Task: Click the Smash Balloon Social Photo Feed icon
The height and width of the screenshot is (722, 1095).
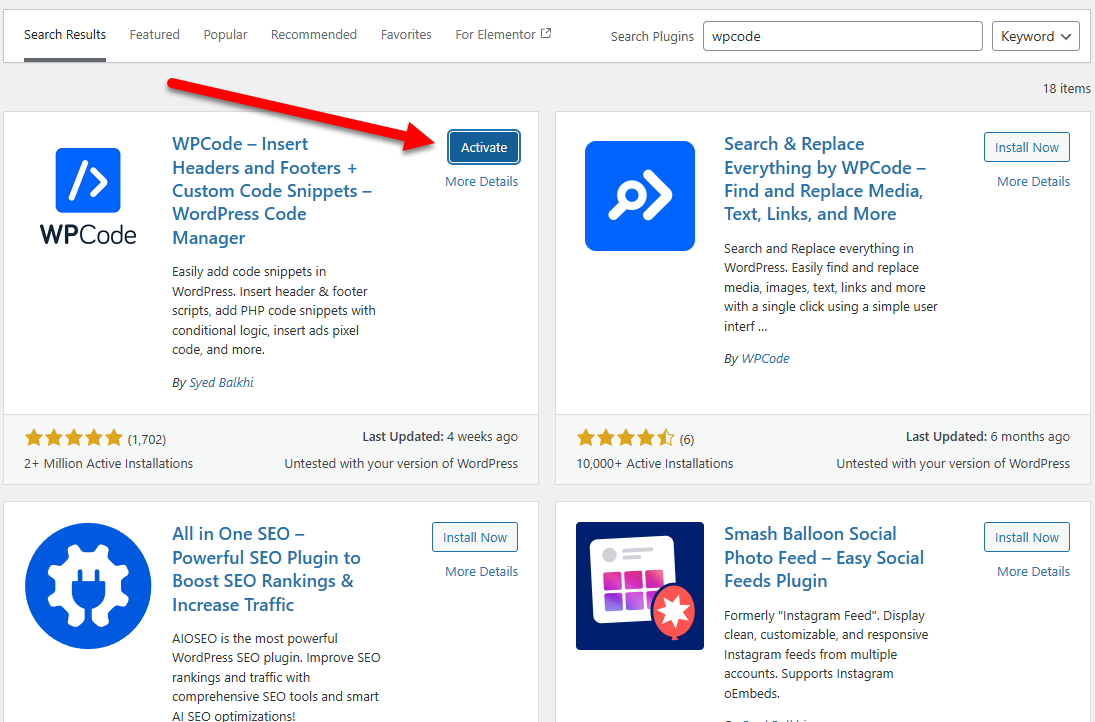Action: [640, 586]
